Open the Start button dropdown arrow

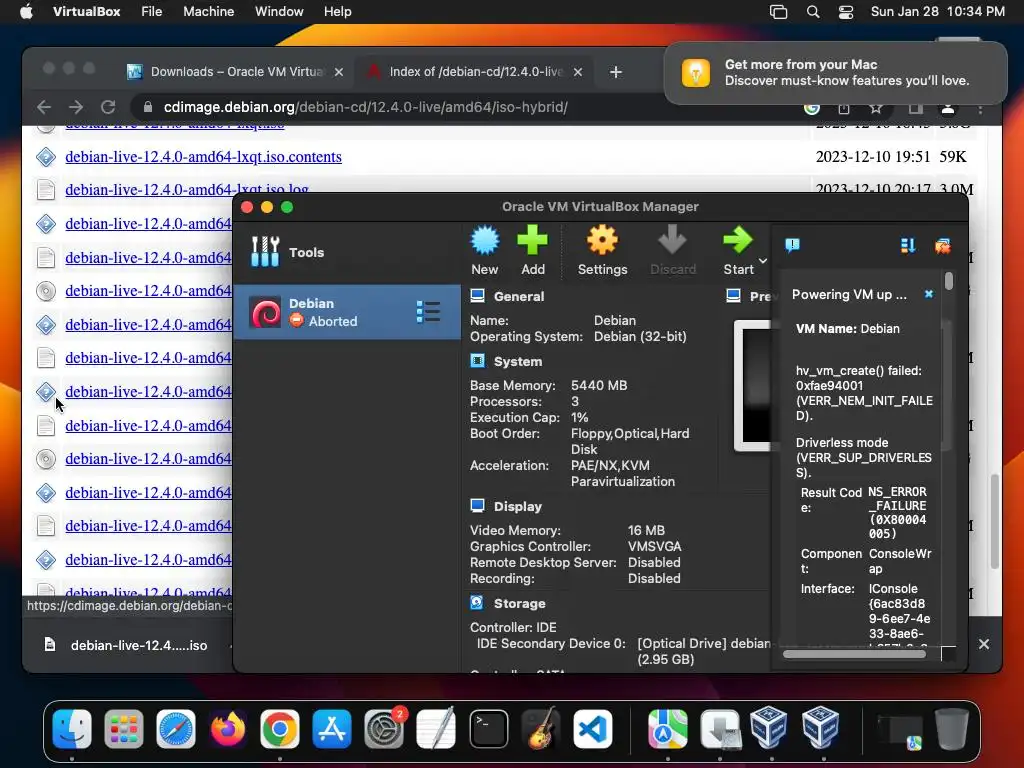(x=762, y=261)
